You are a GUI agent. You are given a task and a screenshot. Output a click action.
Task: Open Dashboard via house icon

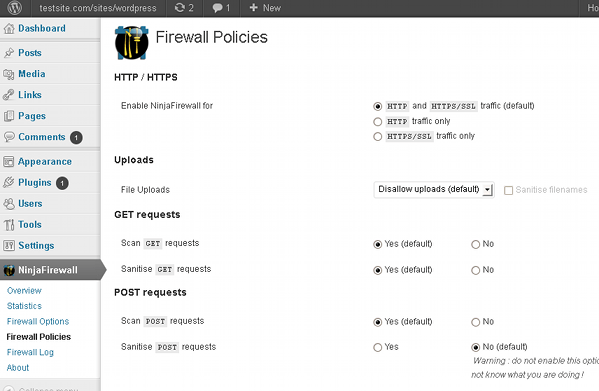pos(9,29)
